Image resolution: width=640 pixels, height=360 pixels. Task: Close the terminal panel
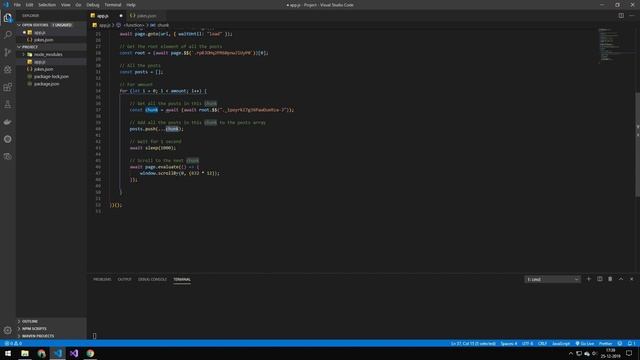coord(631,279)
